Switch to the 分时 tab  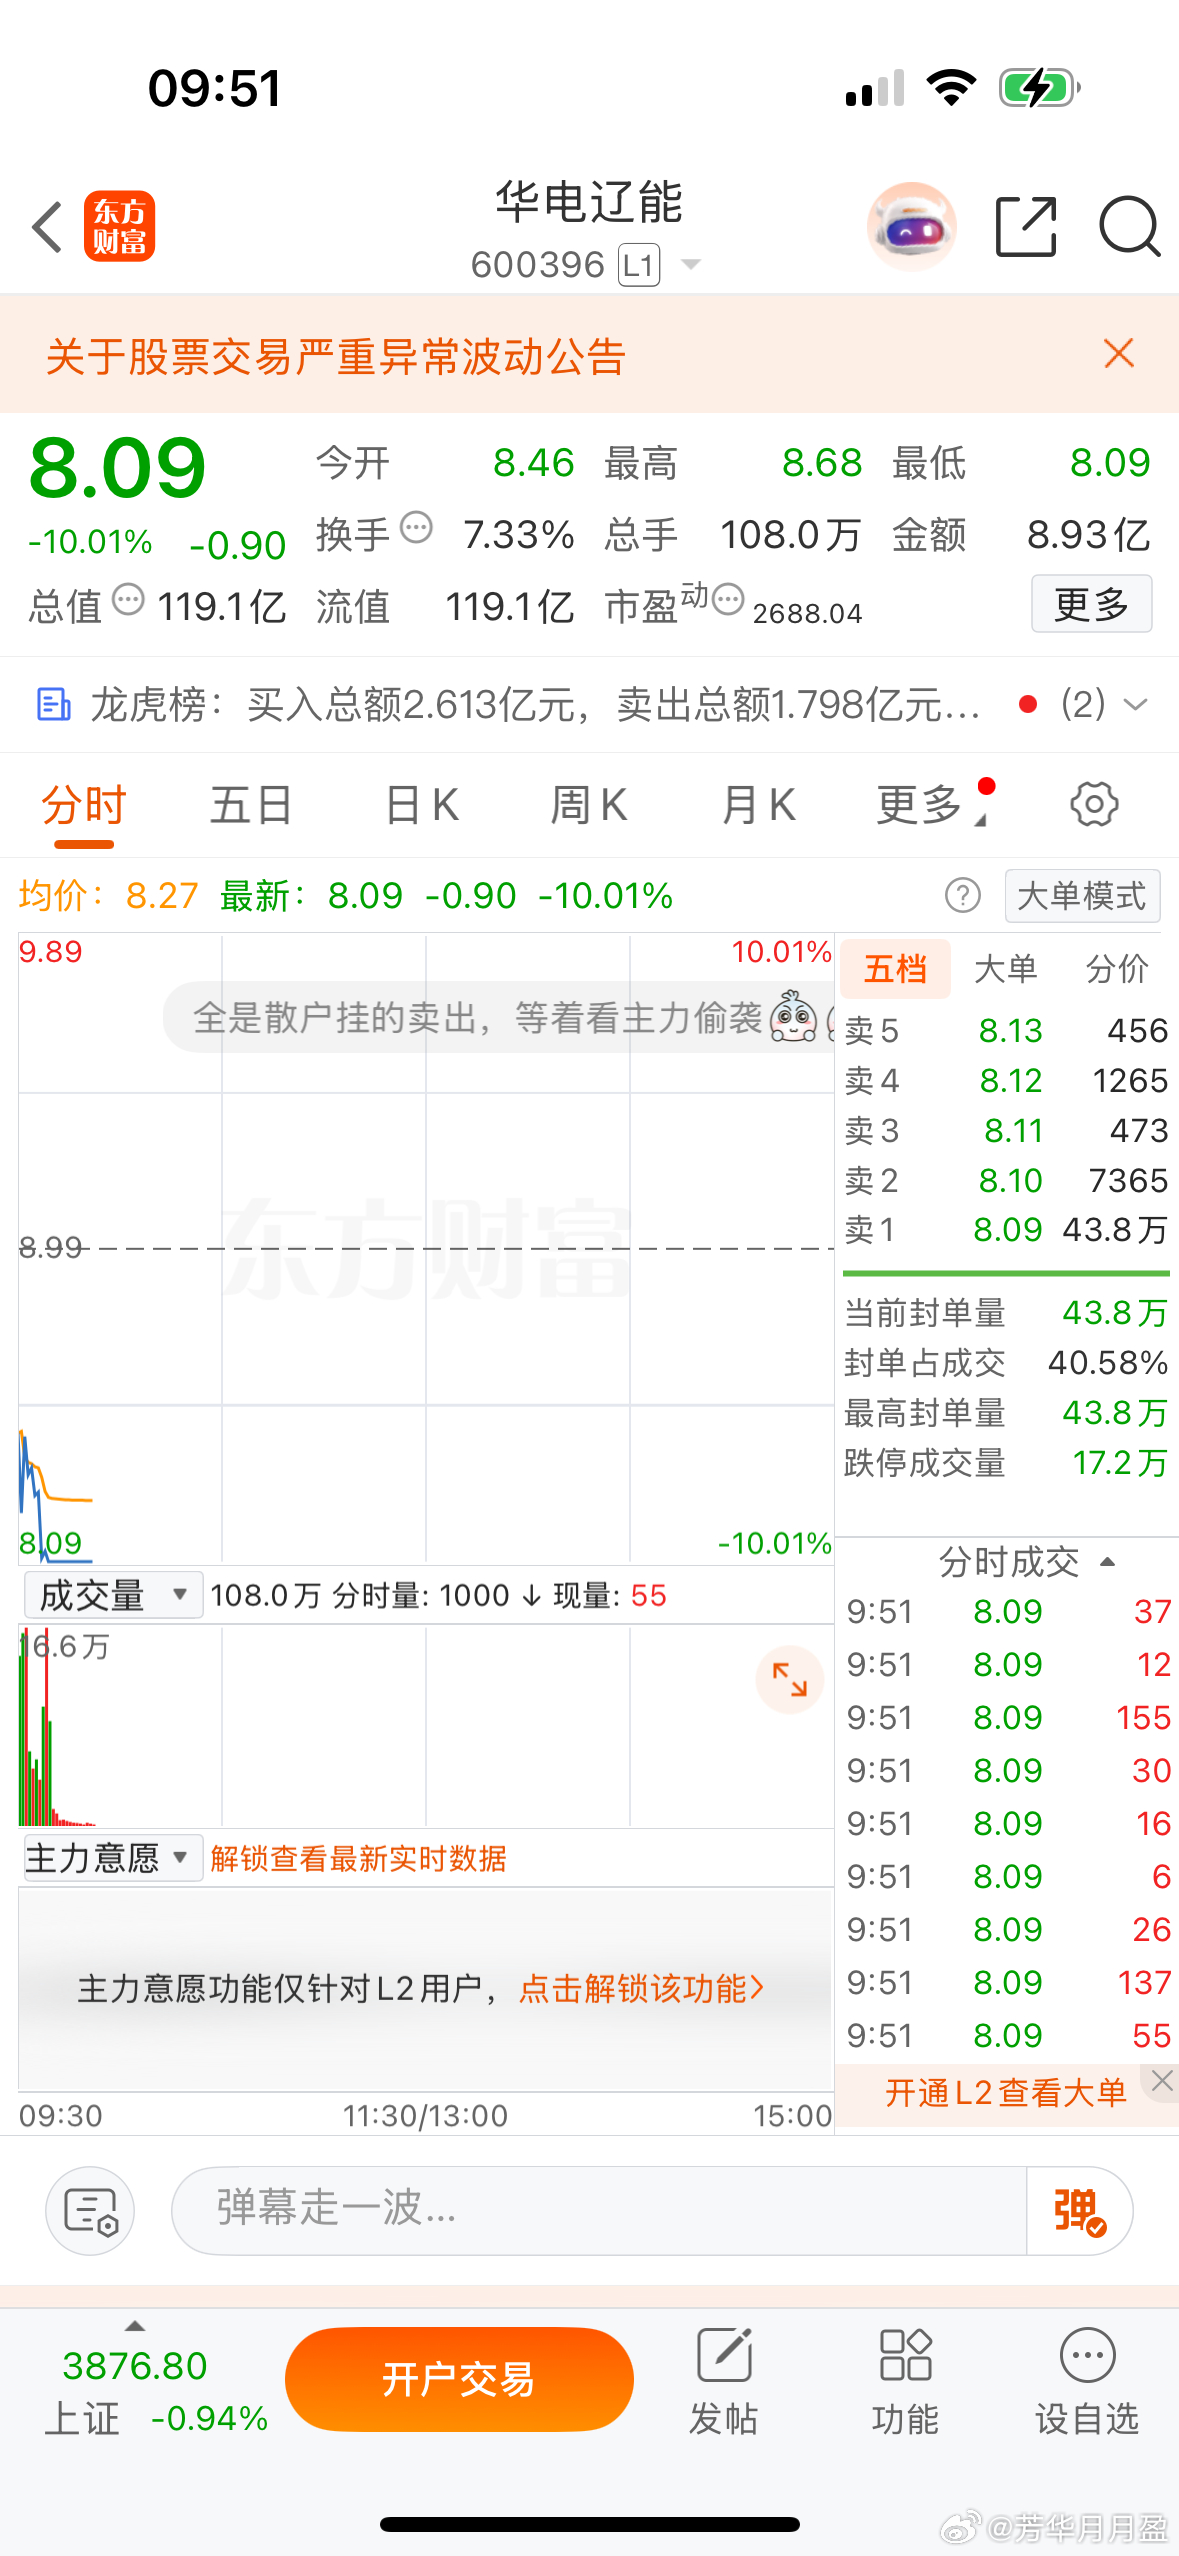84,805
